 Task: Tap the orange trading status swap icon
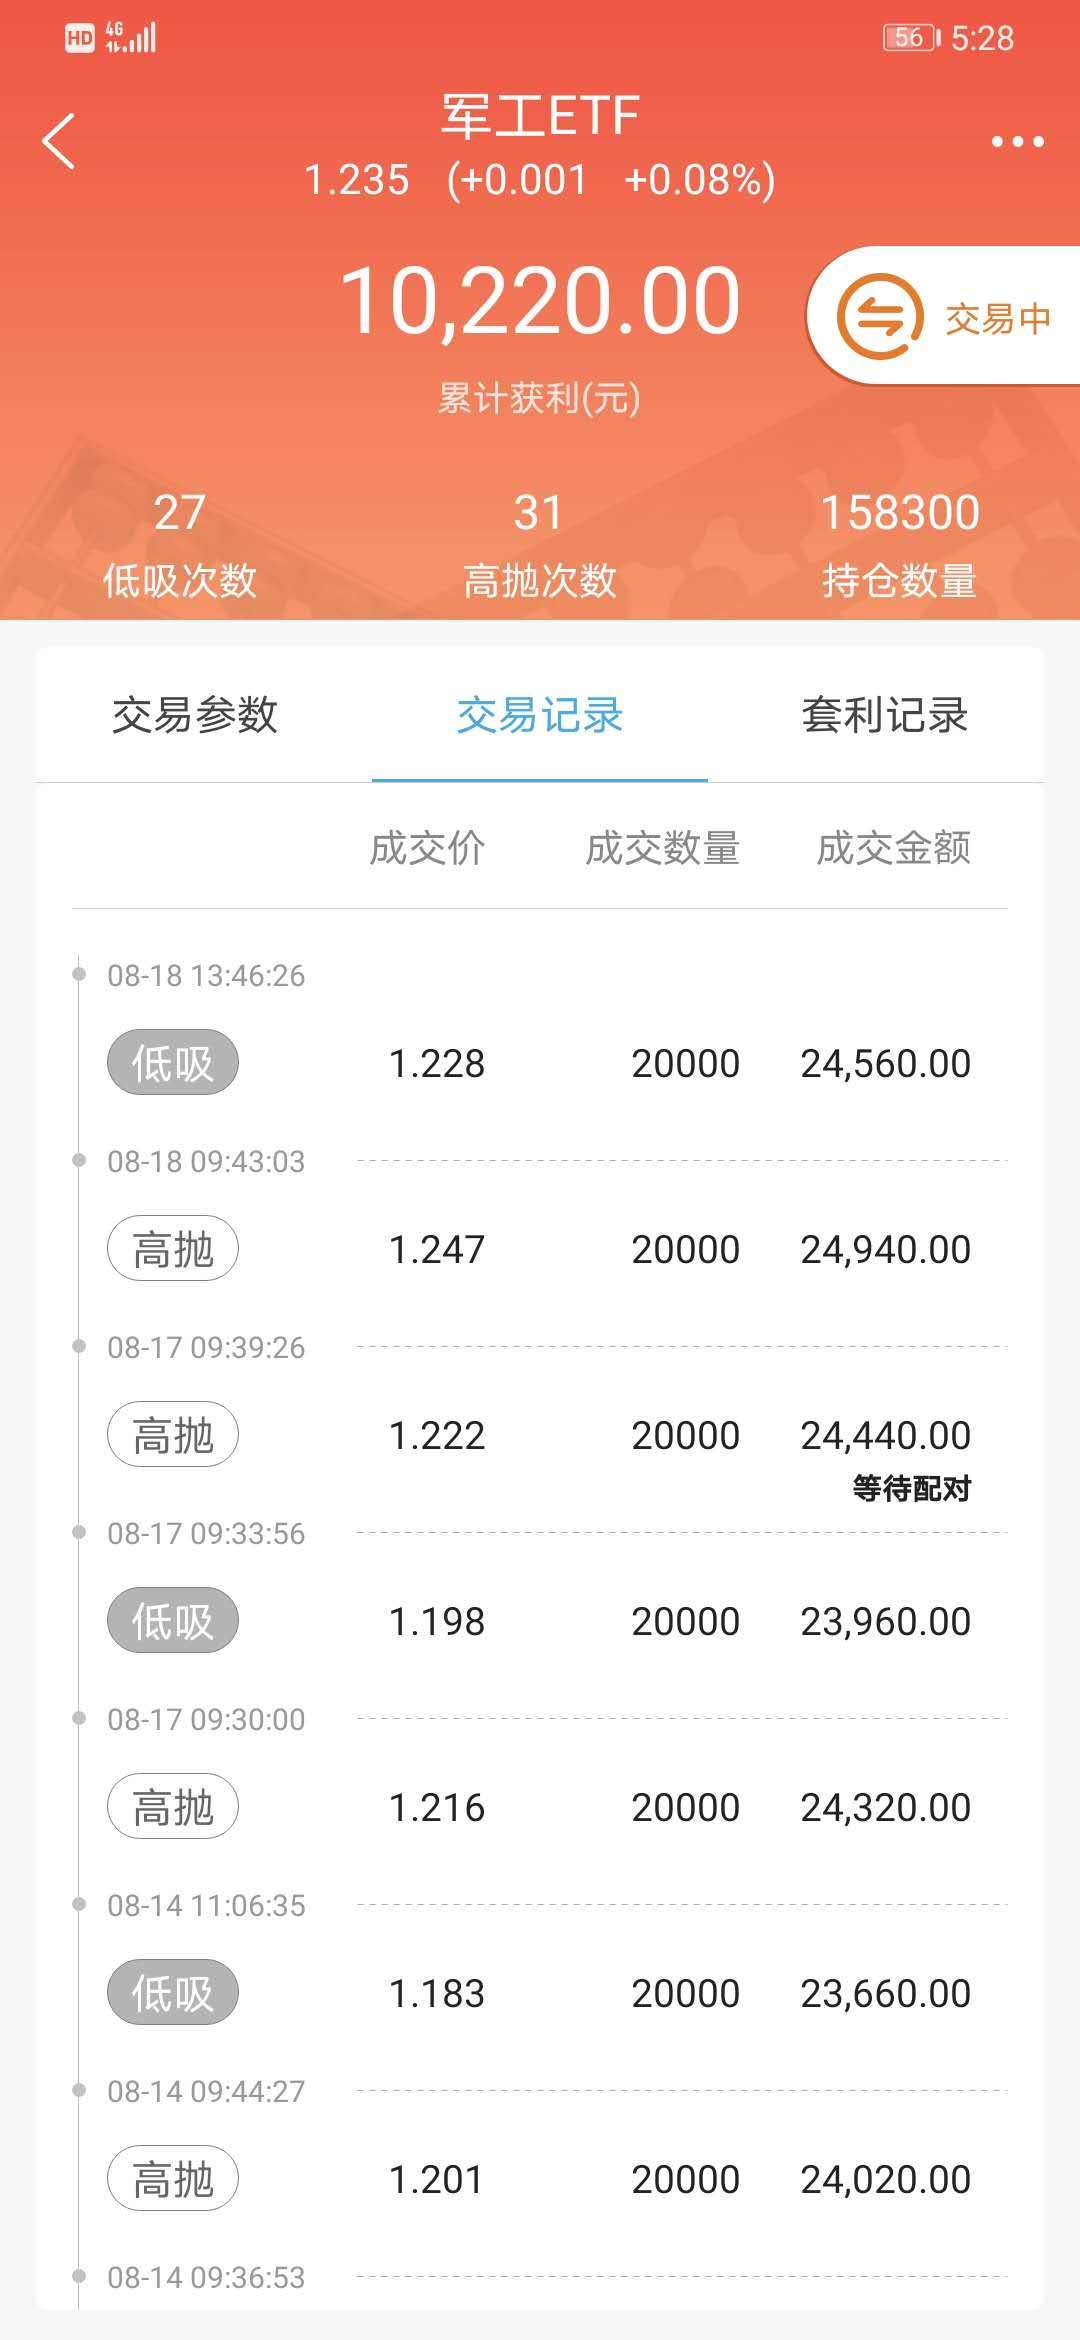click(879, 317)
